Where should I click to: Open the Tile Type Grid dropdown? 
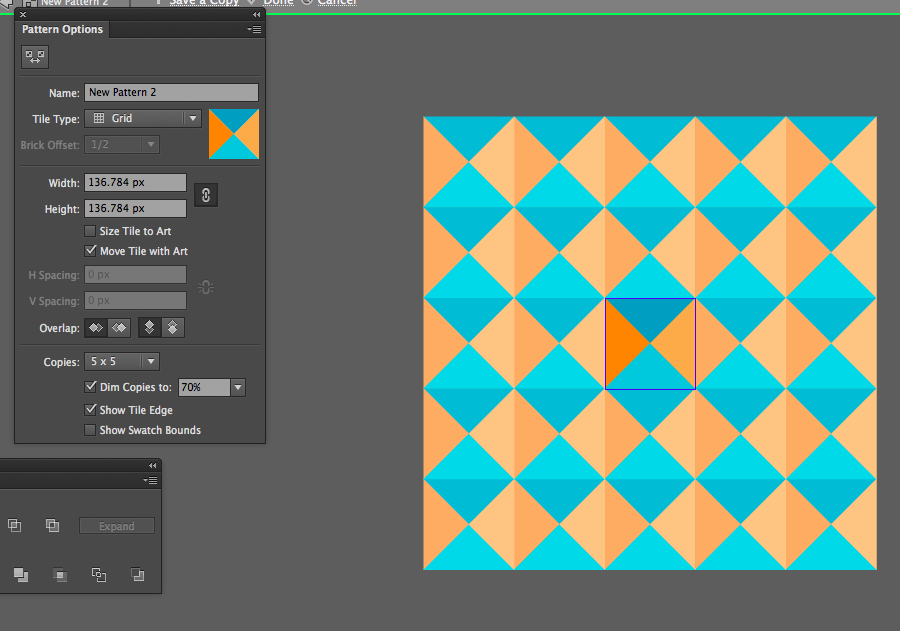[143, 118]
